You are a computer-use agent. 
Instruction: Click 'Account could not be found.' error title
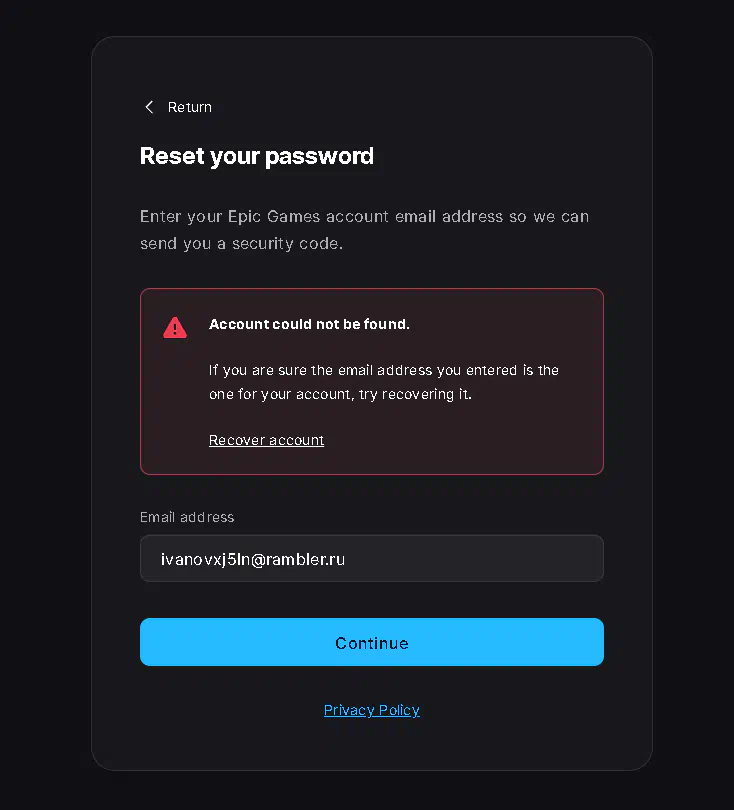(x=309, y=324)
